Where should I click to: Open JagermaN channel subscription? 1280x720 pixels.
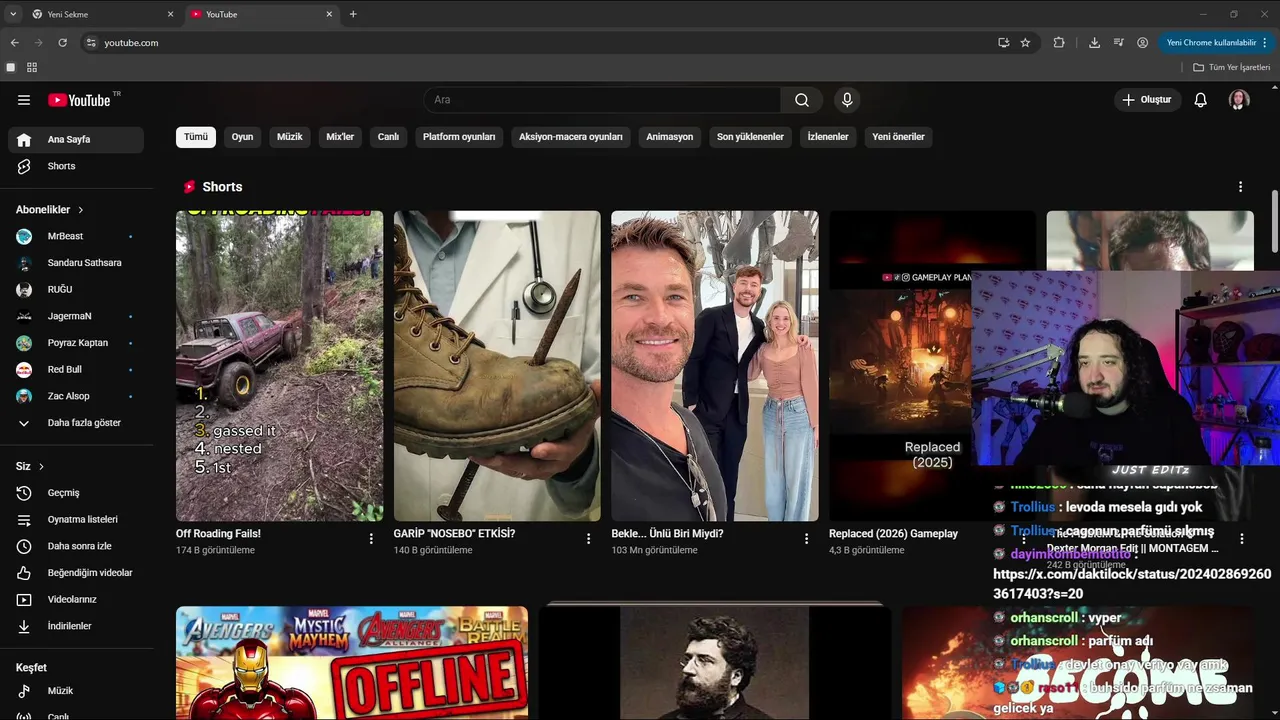(x=76, y=316)
